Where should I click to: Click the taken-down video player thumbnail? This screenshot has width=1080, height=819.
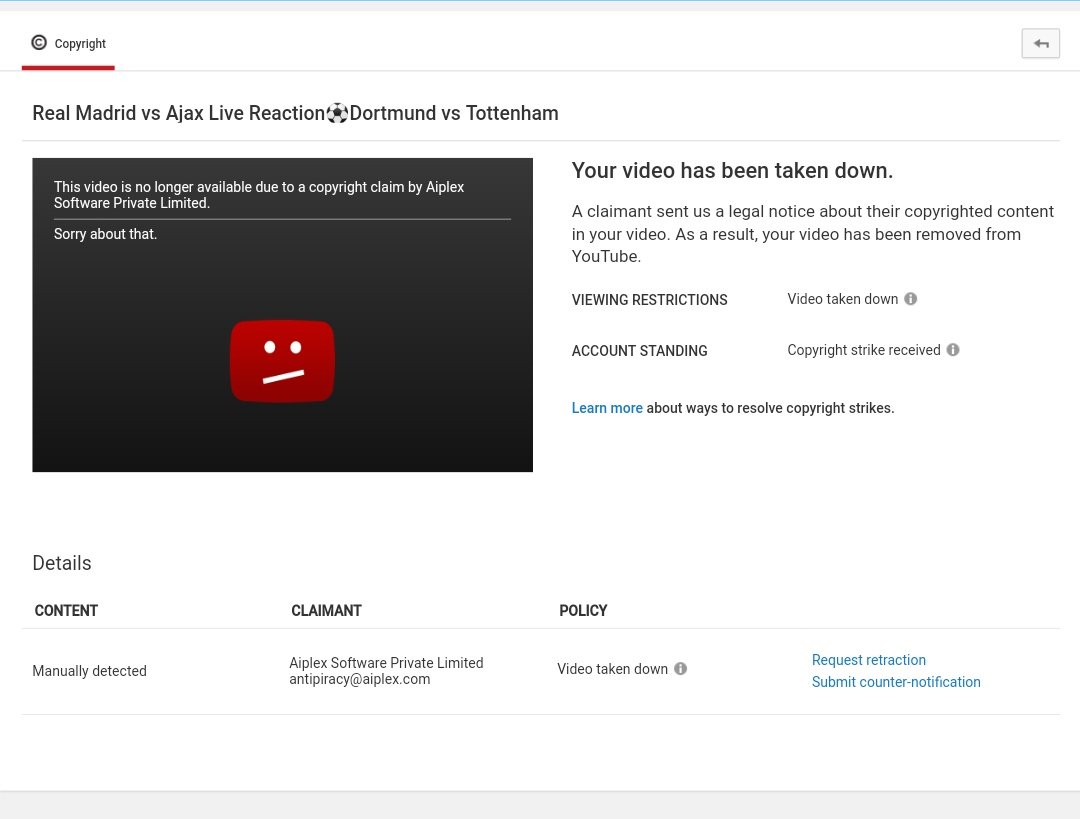click(282, 315)
